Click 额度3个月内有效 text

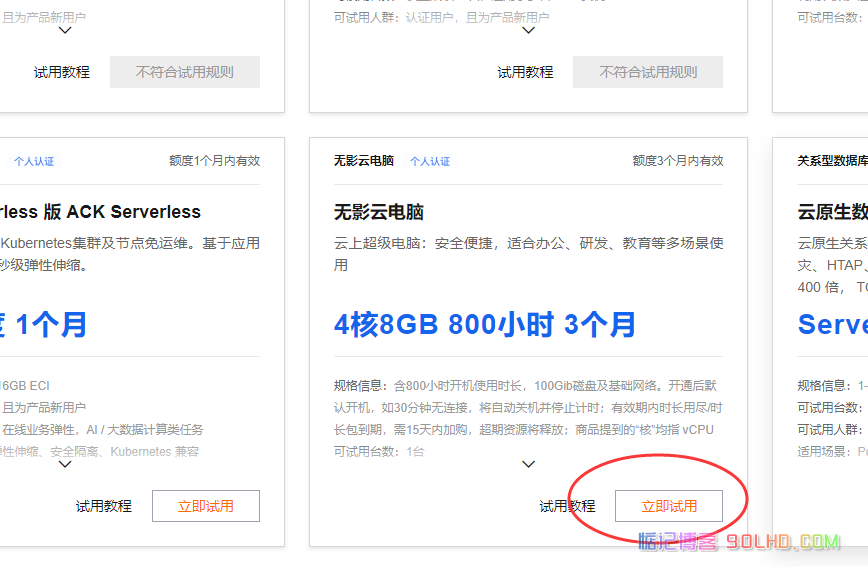[x=678, y=161]
